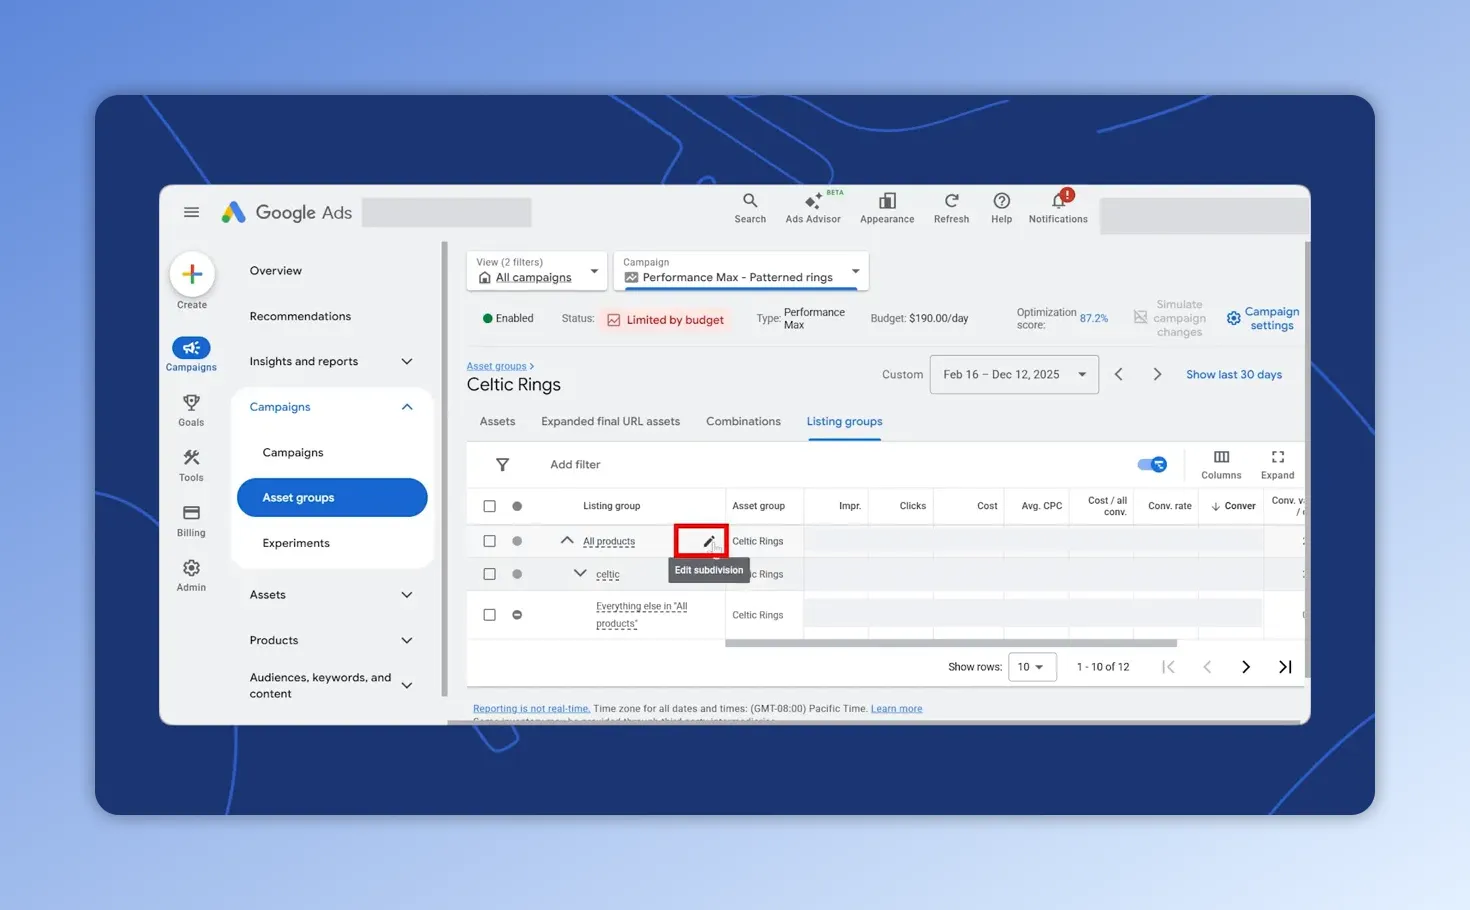Open Recommendations in sidebar
1470x910 pixels.
300,316
